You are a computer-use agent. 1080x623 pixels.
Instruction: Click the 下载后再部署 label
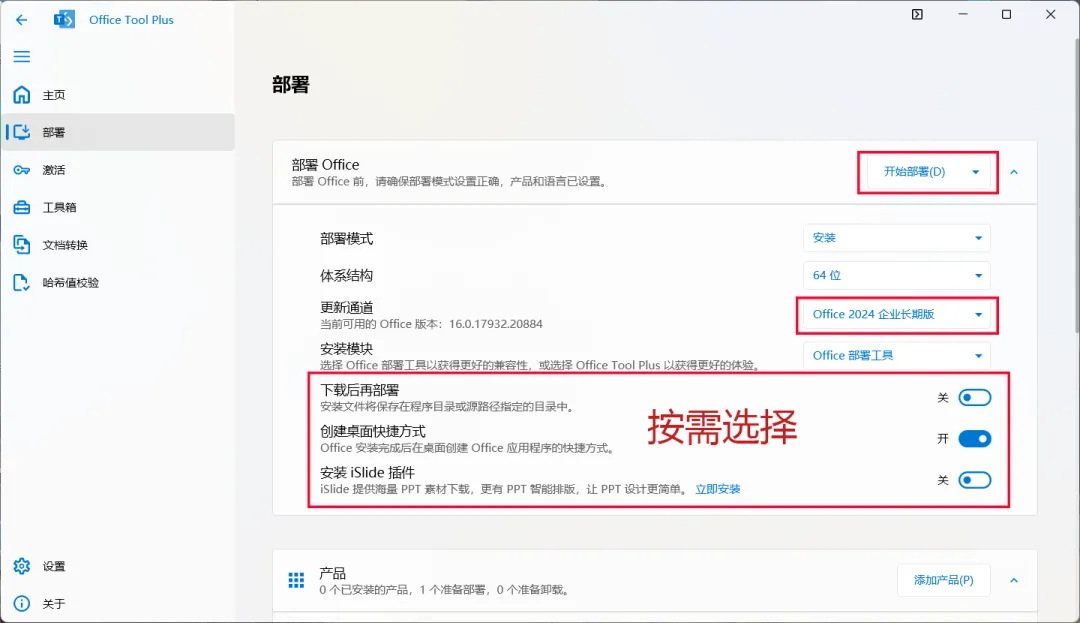(x=360, y=390)
